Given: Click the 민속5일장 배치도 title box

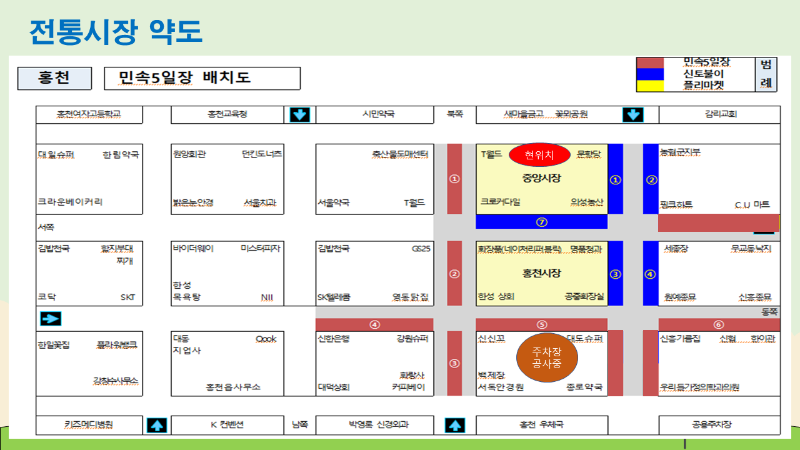Looking at the screenshot, I should [187, 77].
